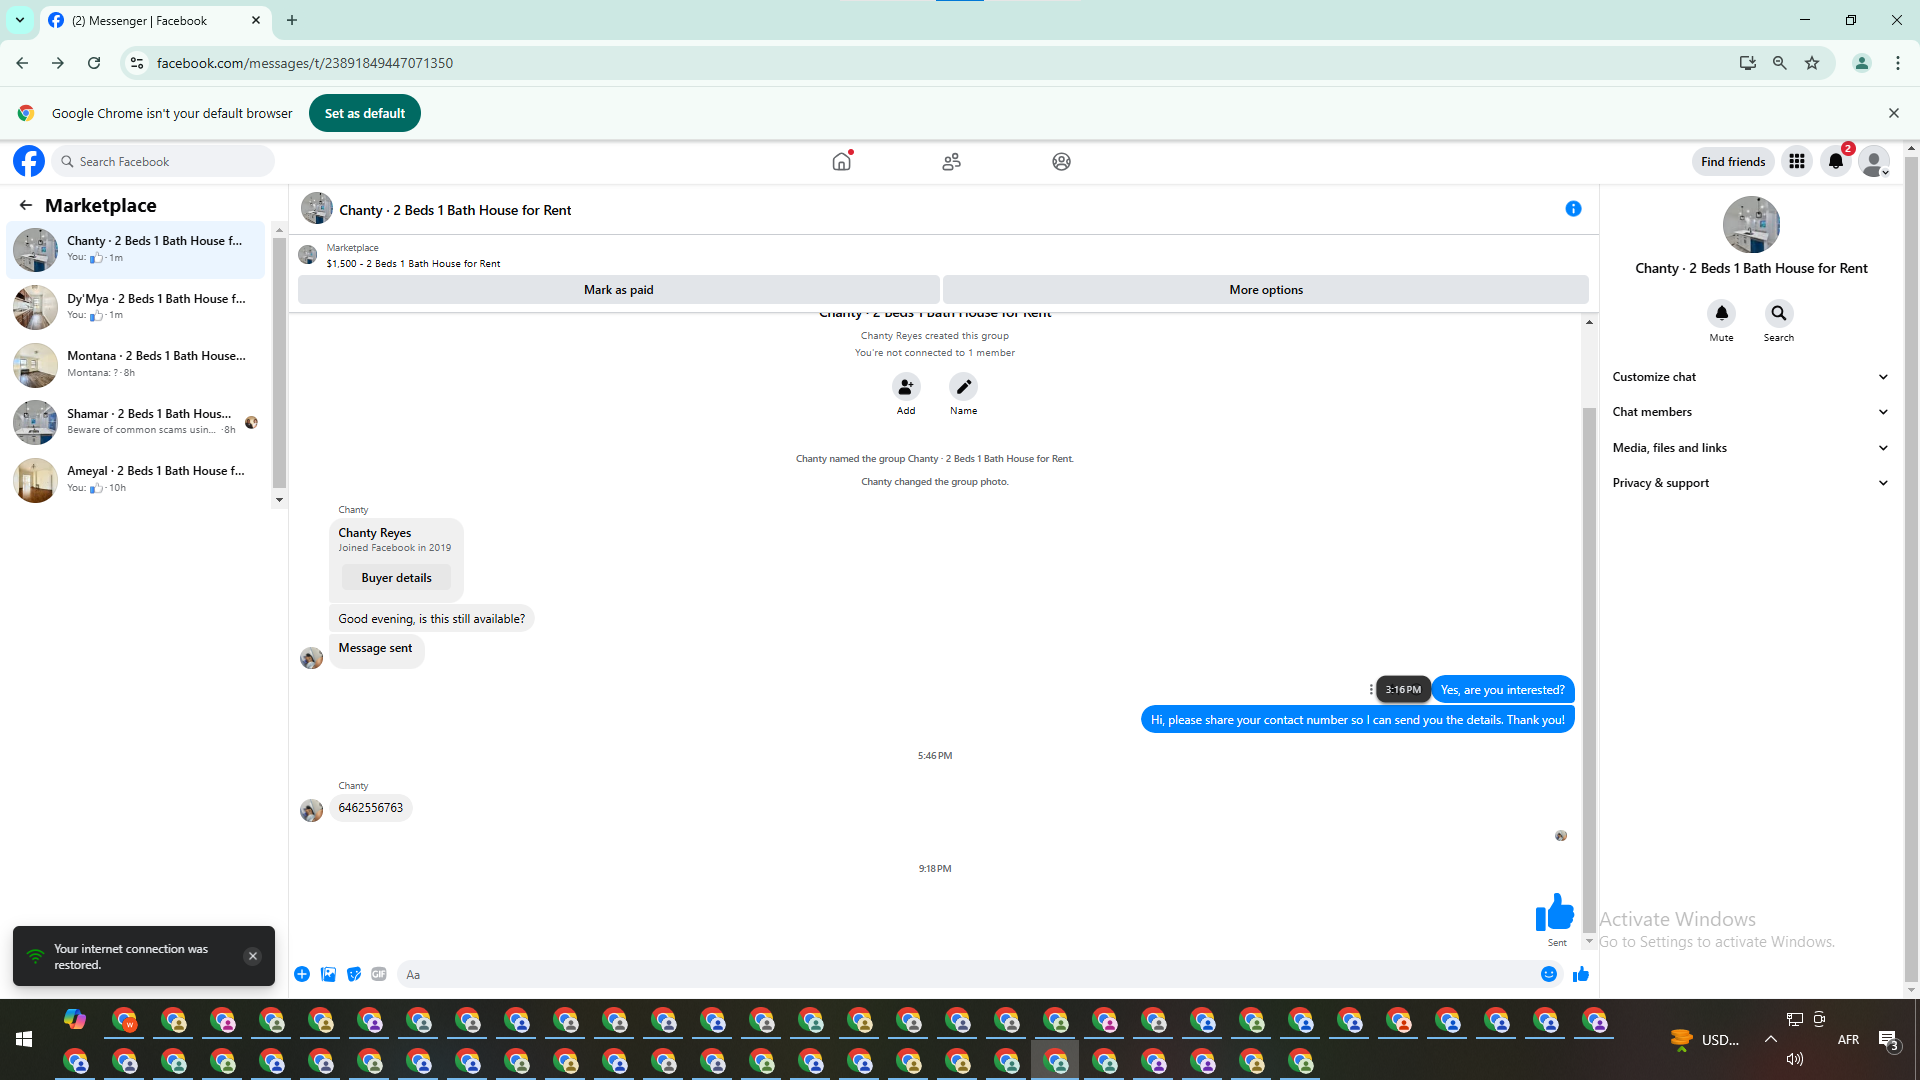Open a new browser tab
The image size is (1920, 1080).
pos(292,20)
